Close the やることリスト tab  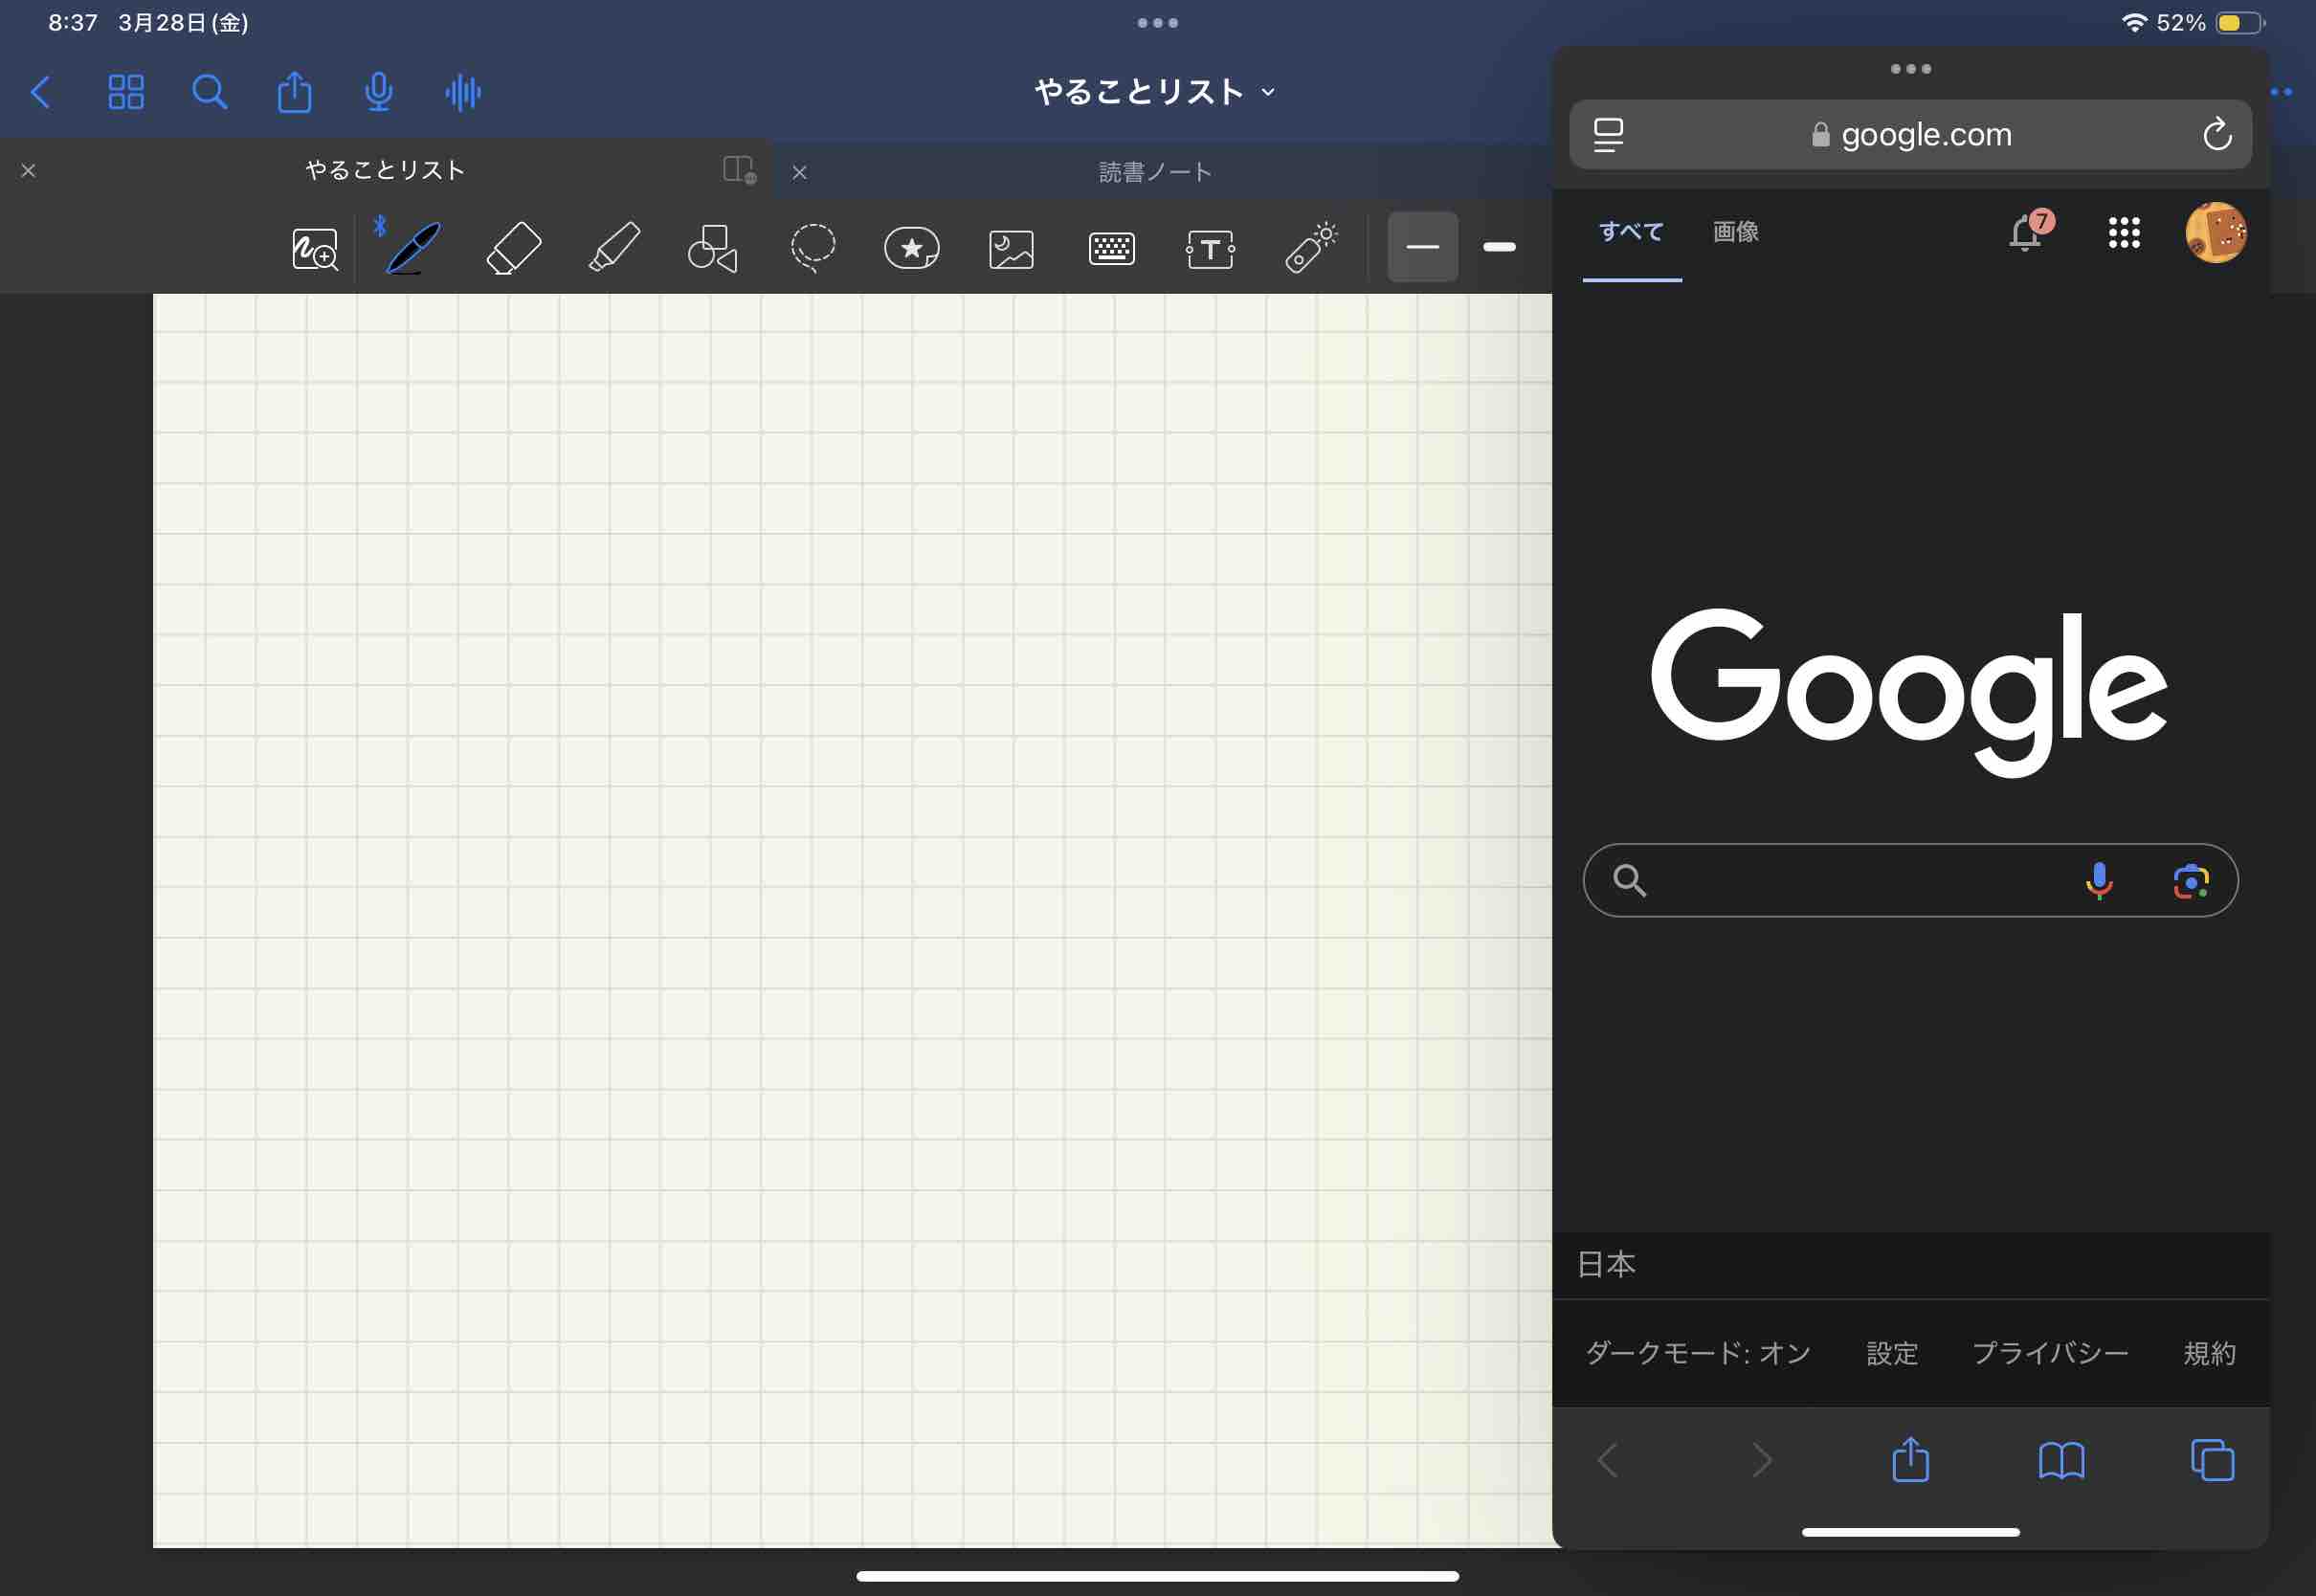[x=28, y=171]
